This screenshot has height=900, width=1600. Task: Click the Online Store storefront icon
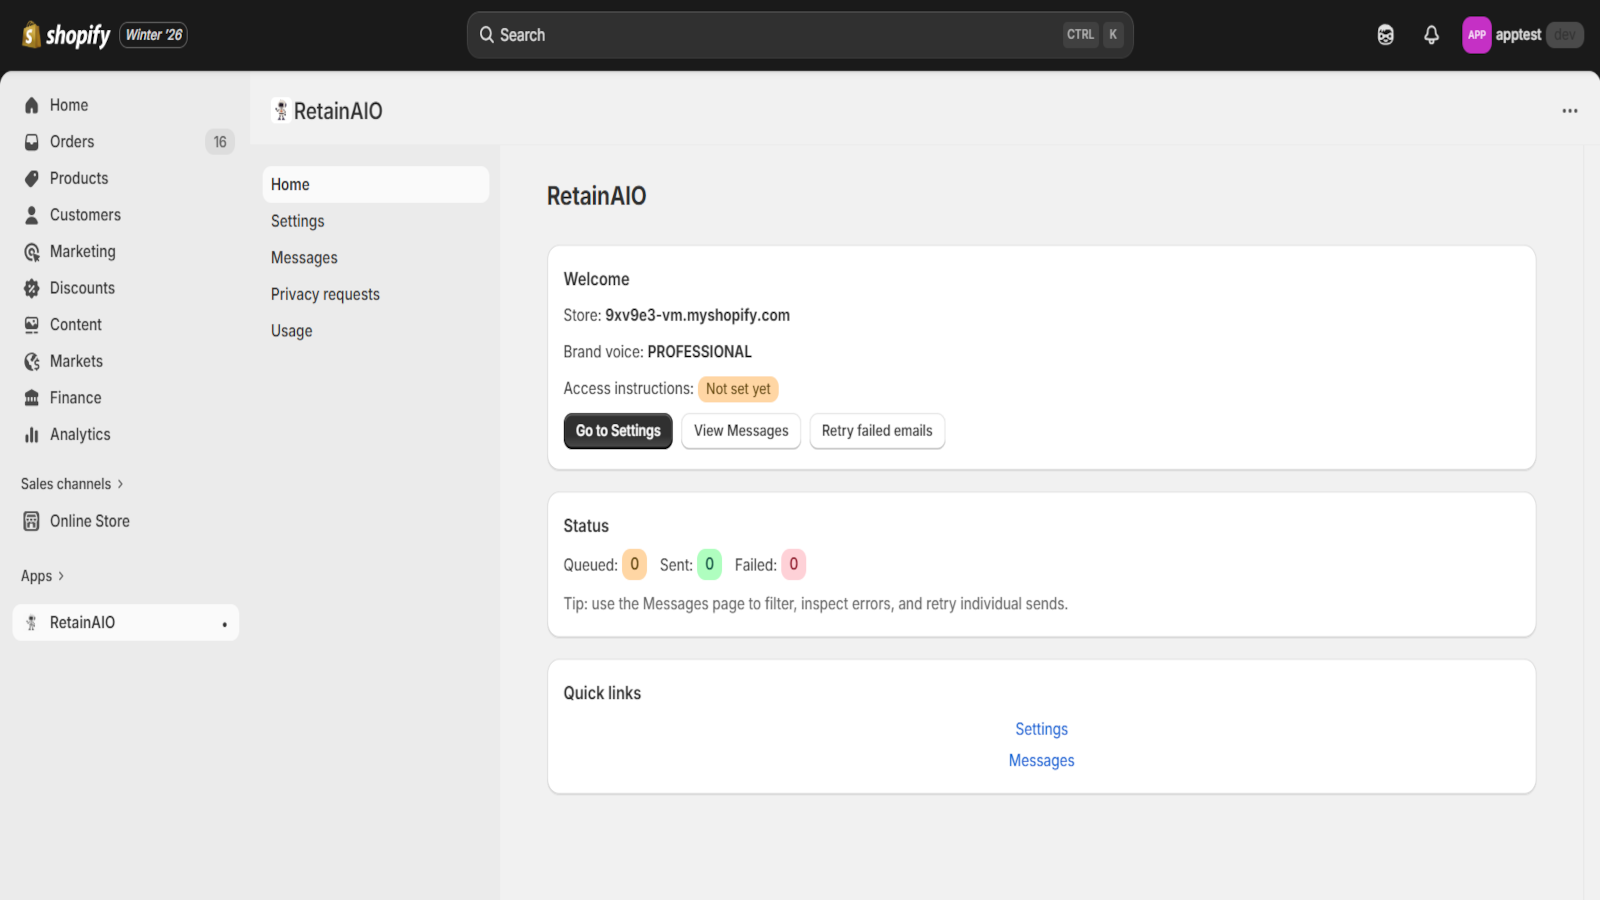(x=31, y=520)
